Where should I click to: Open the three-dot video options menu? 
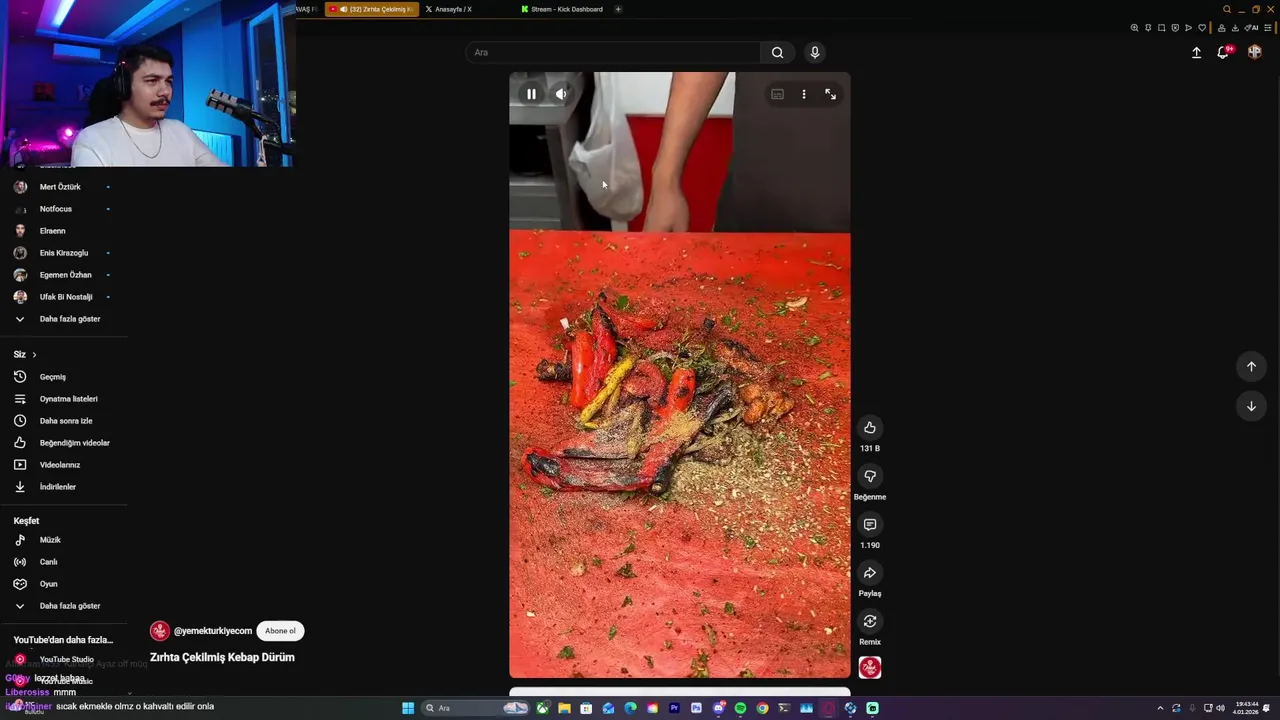[x=804, y=94]
